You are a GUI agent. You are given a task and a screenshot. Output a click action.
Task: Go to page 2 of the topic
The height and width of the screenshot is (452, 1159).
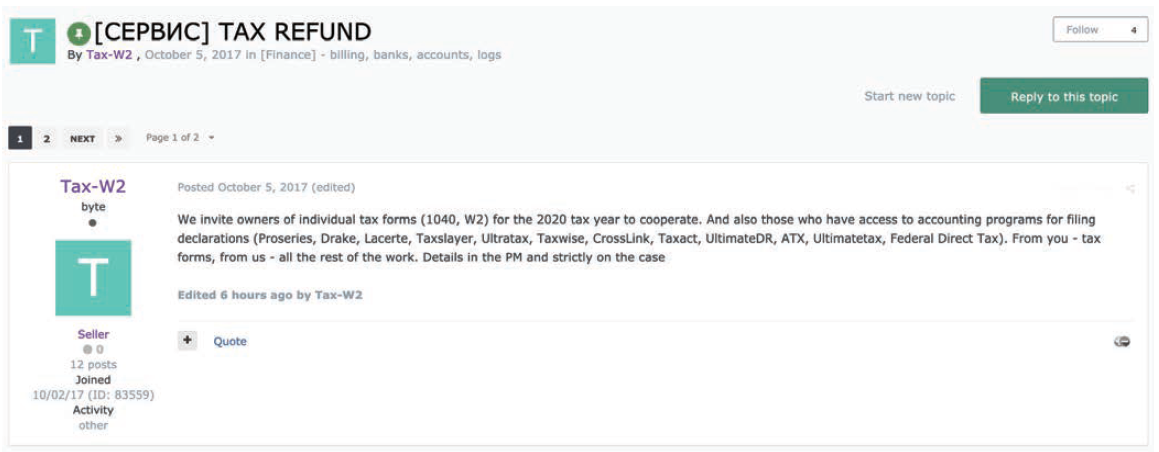[46, 138]
